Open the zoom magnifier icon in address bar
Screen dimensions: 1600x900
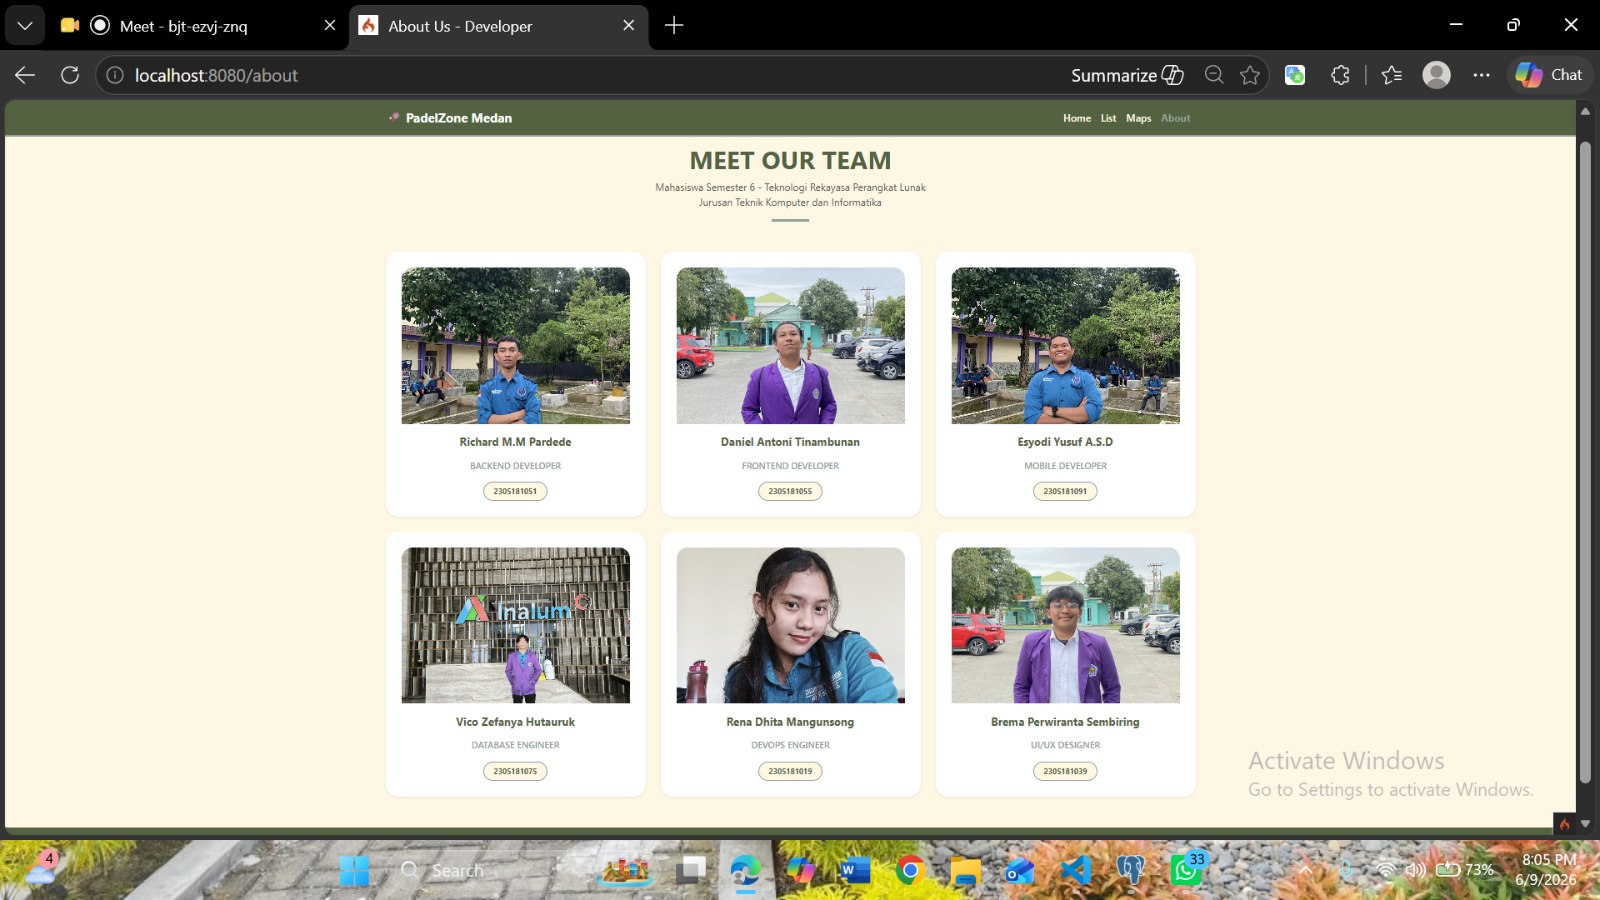(x=1214, y=75)
